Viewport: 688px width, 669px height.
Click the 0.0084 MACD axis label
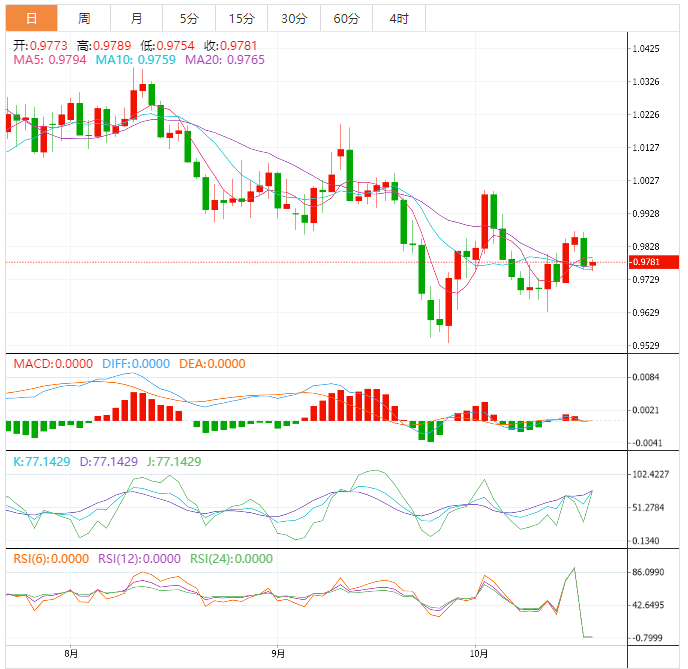645,377
